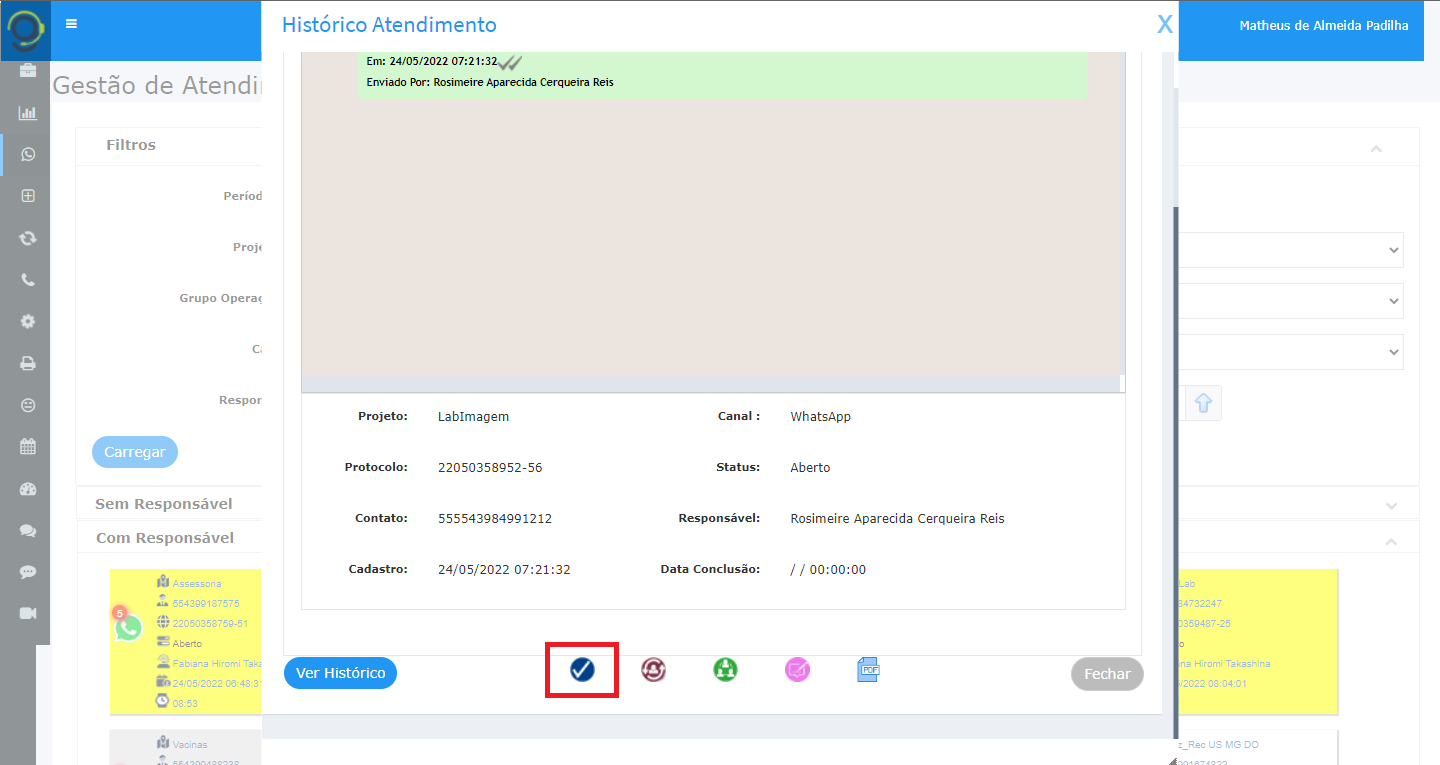Click 554399187575 on the Assessoria card
1440x765 pixels.
[x=206, y=603]
